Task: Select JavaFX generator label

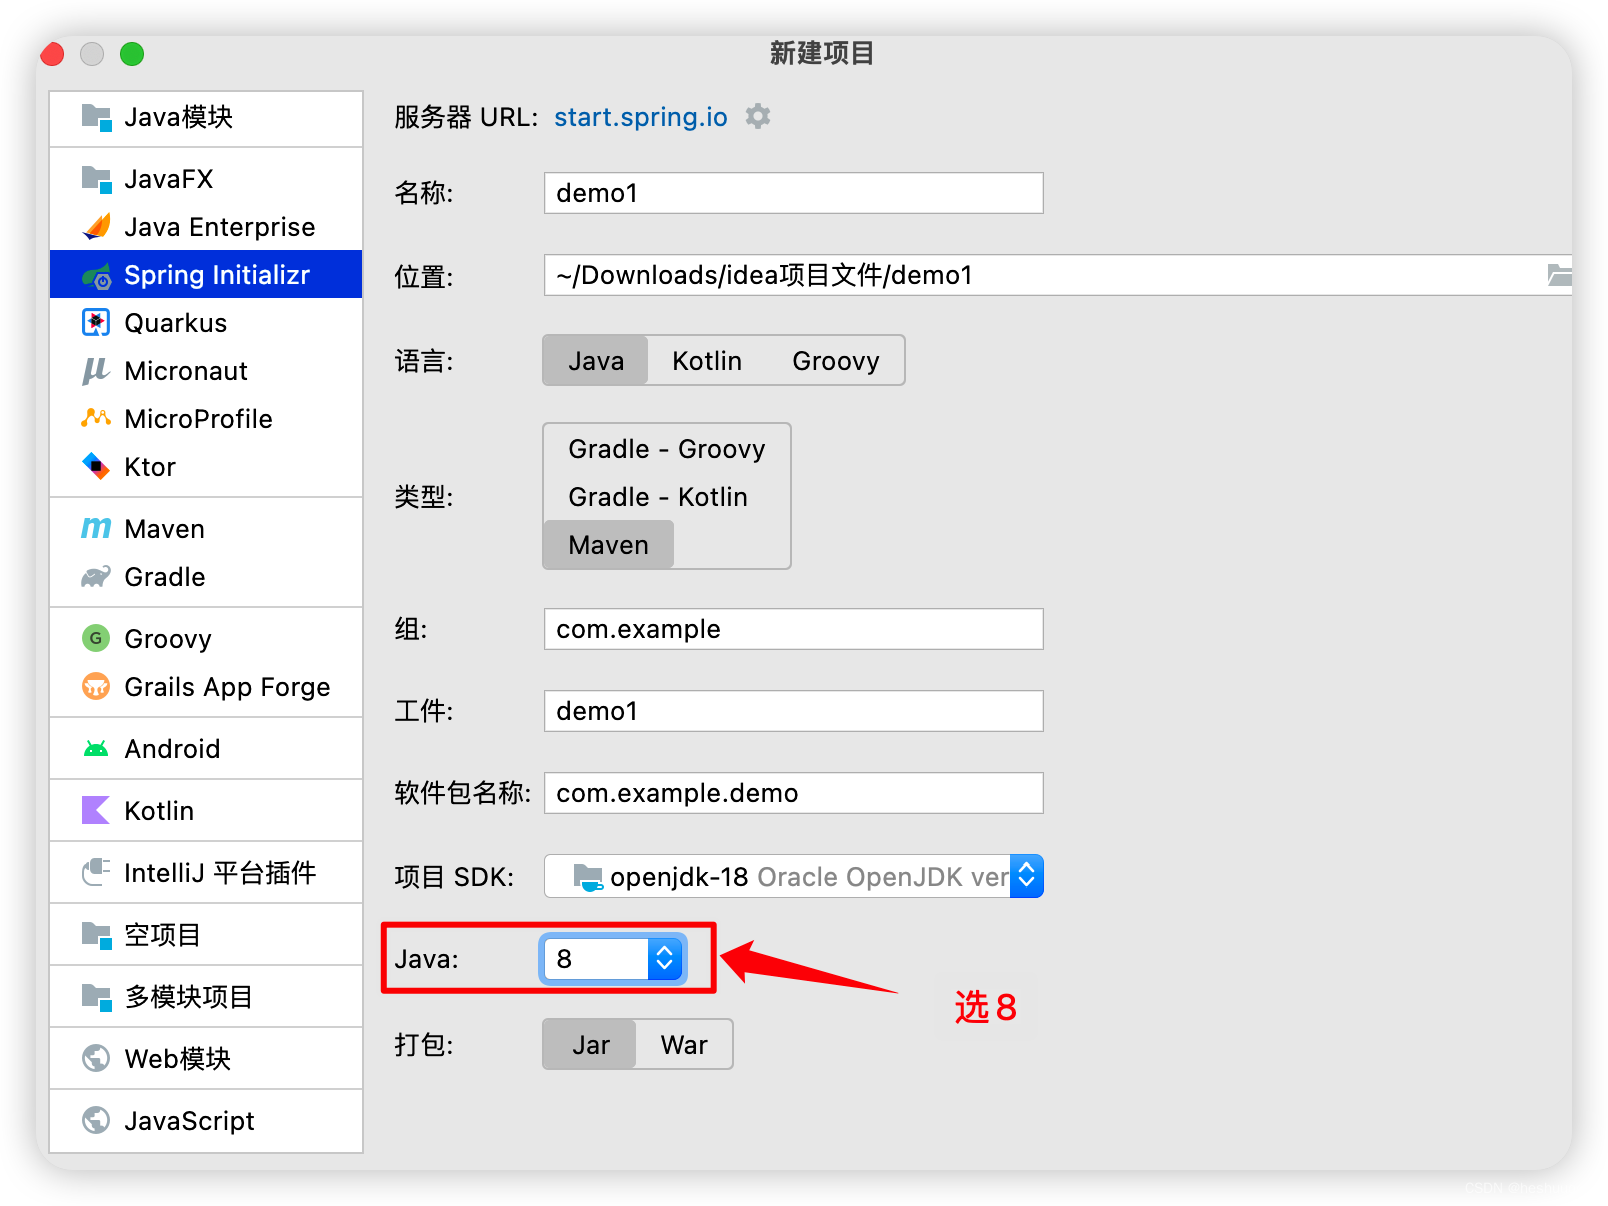Action: (169, 179)
